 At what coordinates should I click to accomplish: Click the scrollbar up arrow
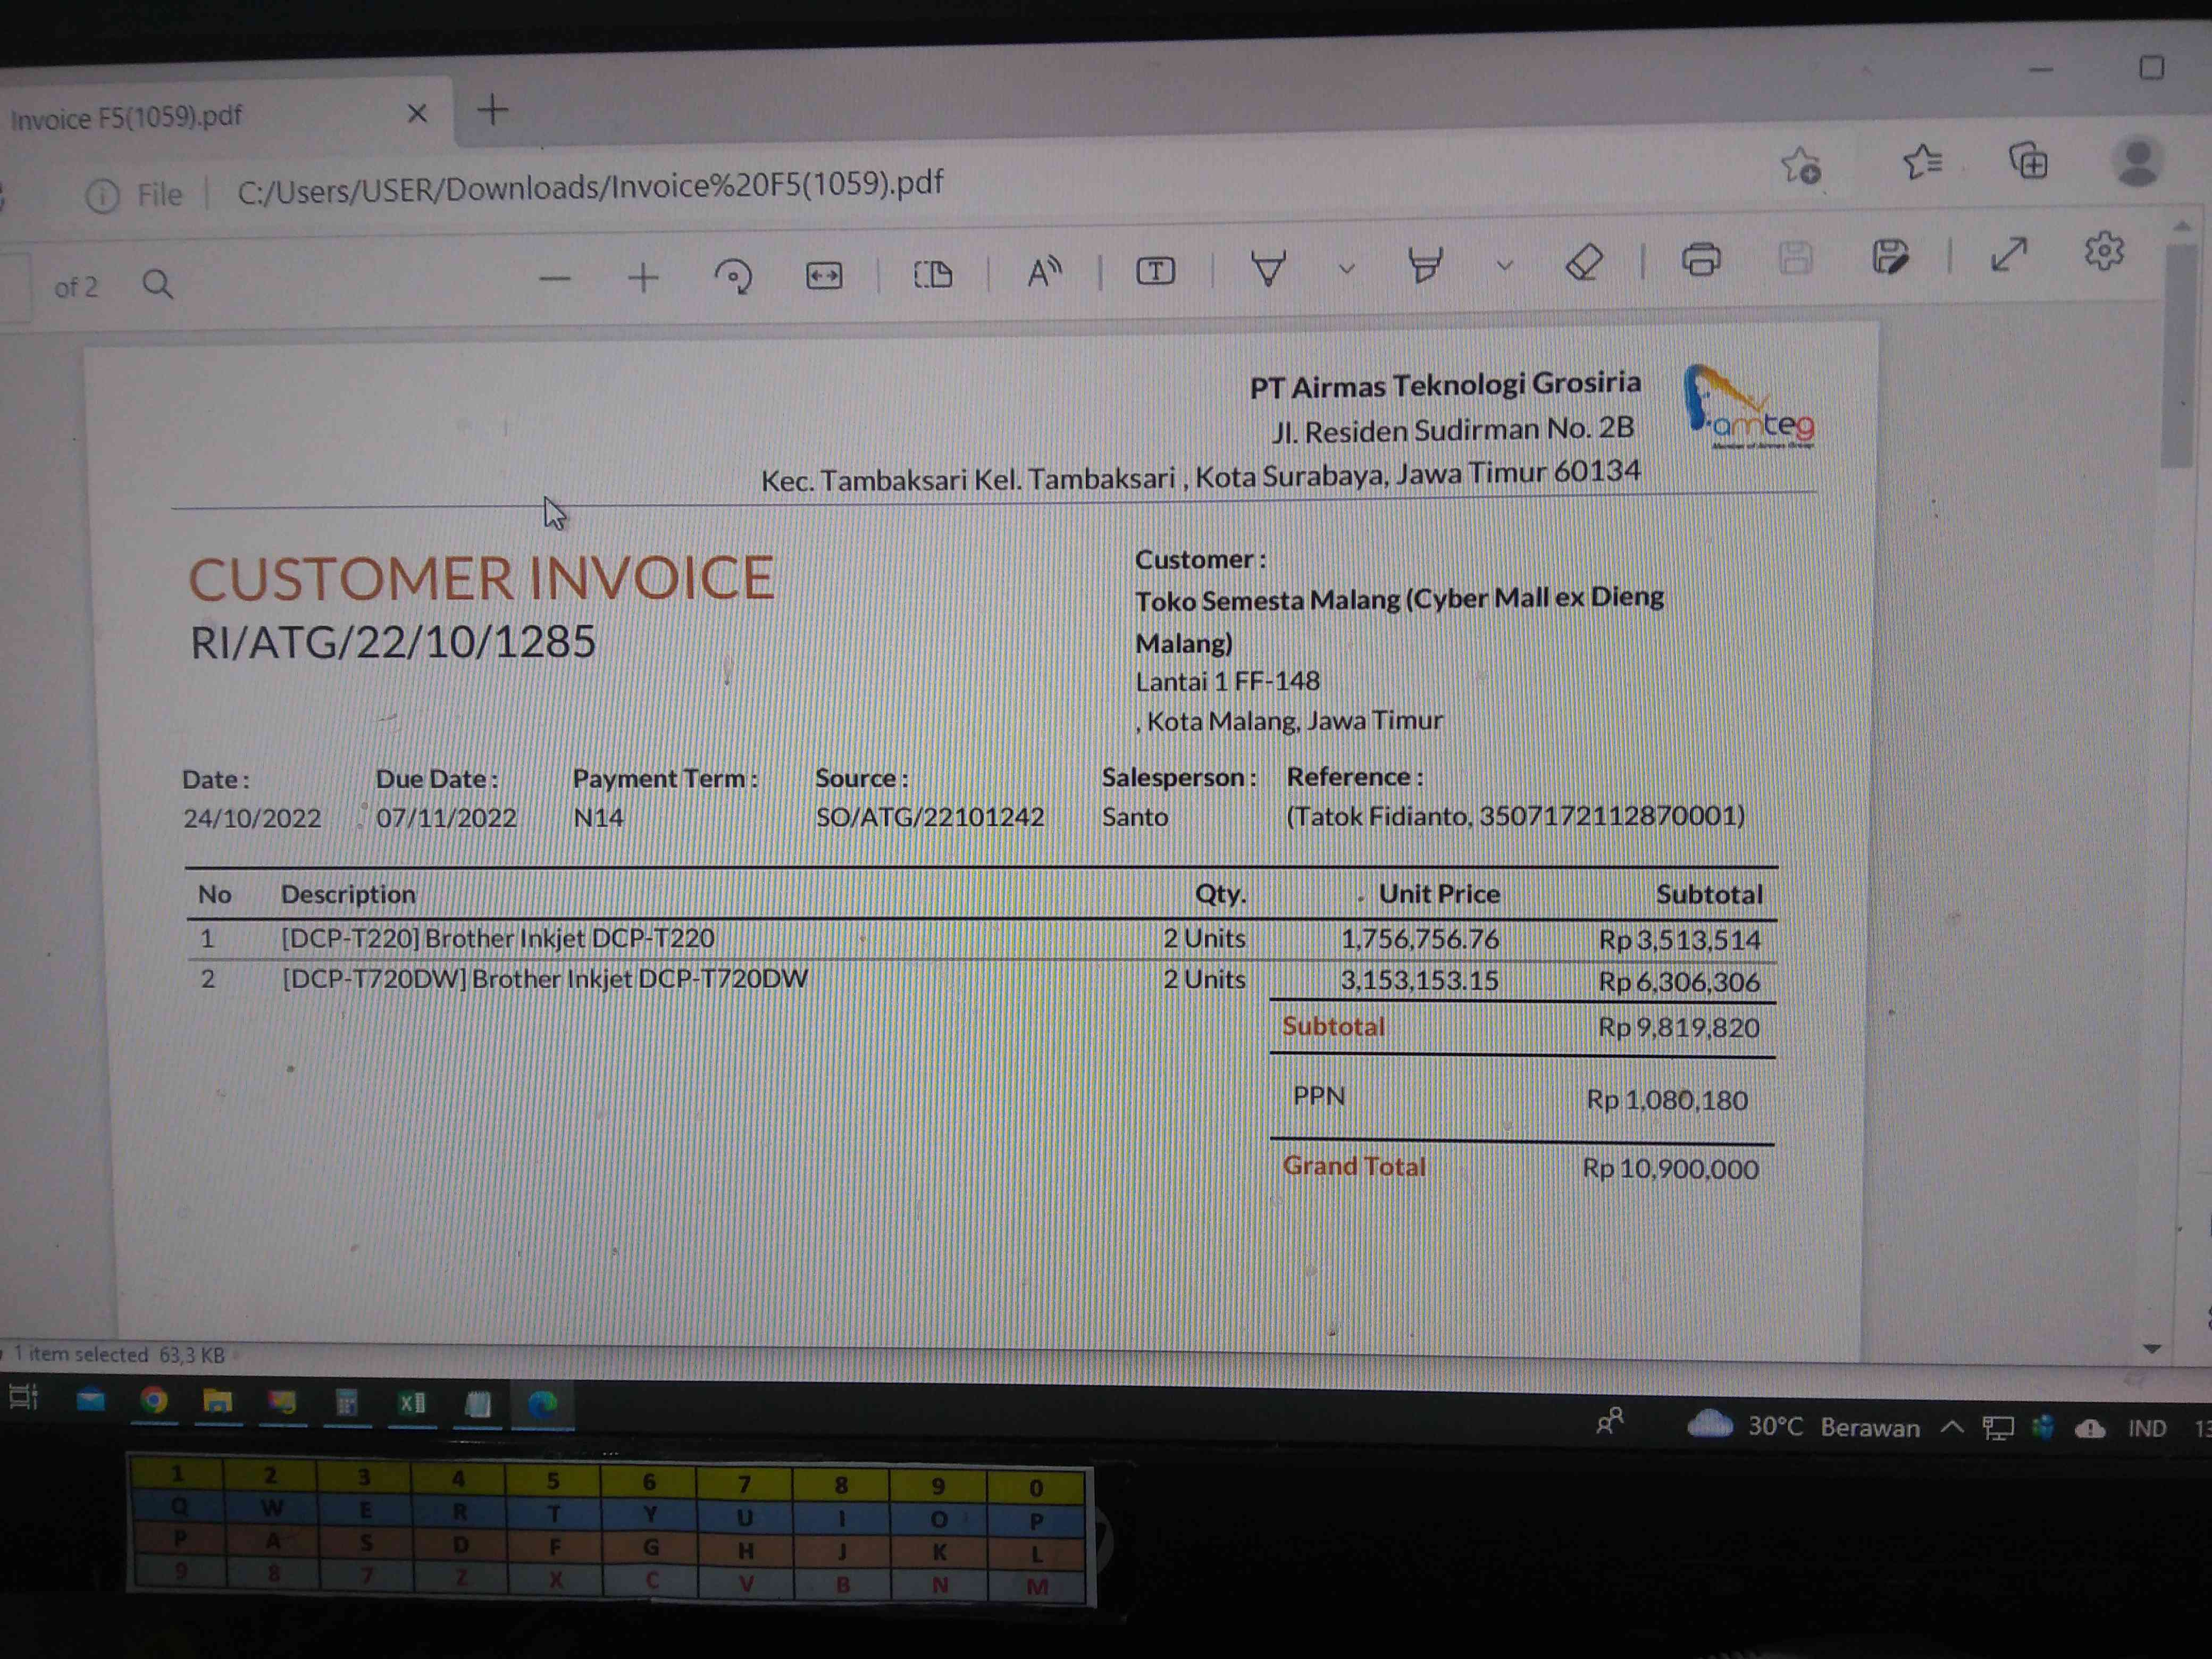pyautogui.click(x=2183, y=227)
